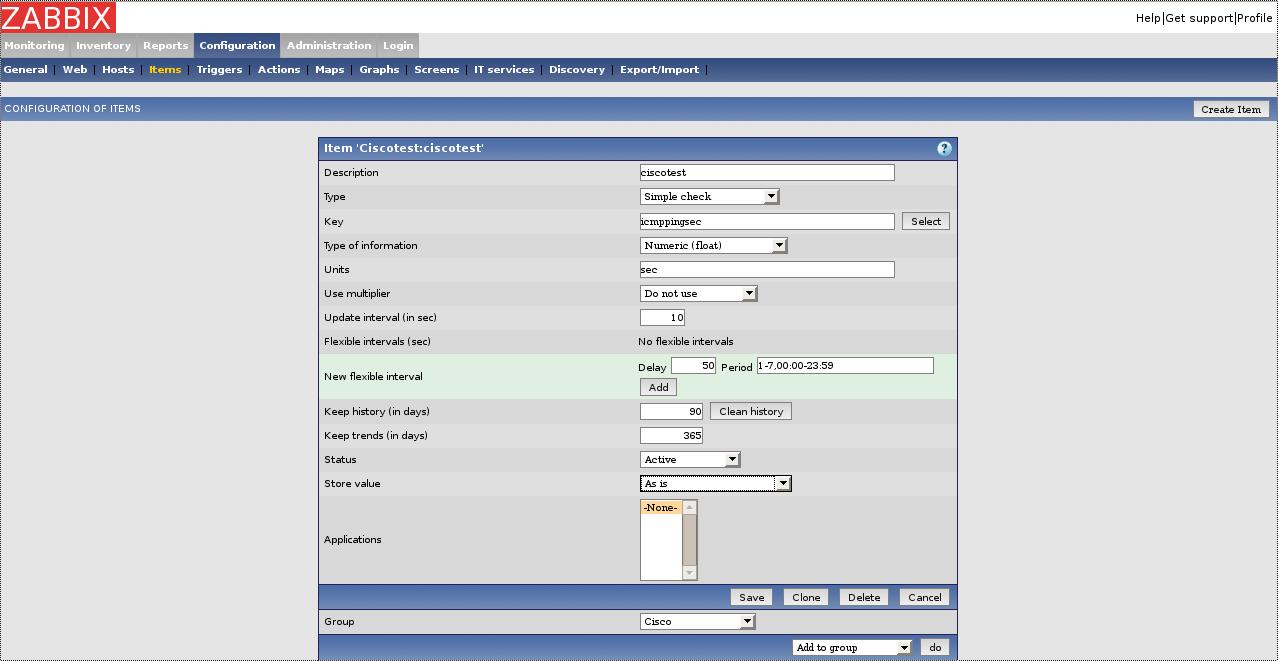Go to the Triggers submenu

(219, 69)
